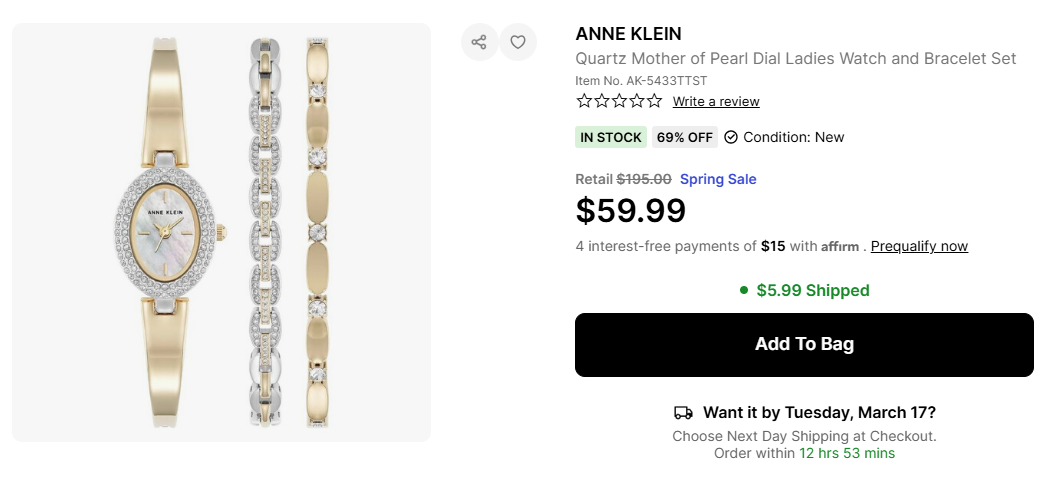Click the $5.99 Shipped text
The height and width of the screenshot is (479, 1044).
pos(812,290)
